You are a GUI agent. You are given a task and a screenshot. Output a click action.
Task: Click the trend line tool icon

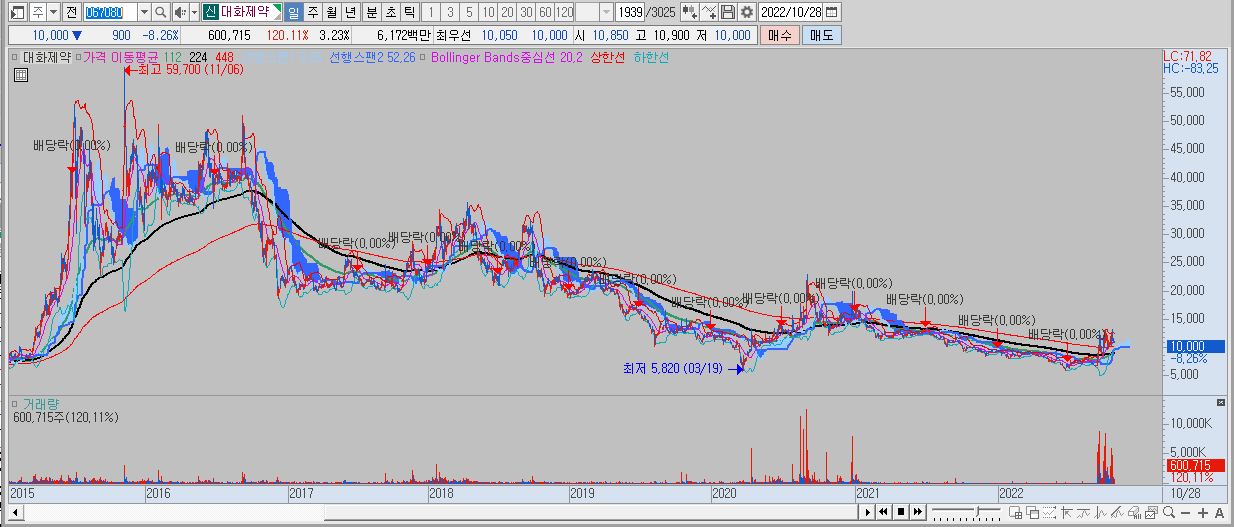coord(1083,513)
